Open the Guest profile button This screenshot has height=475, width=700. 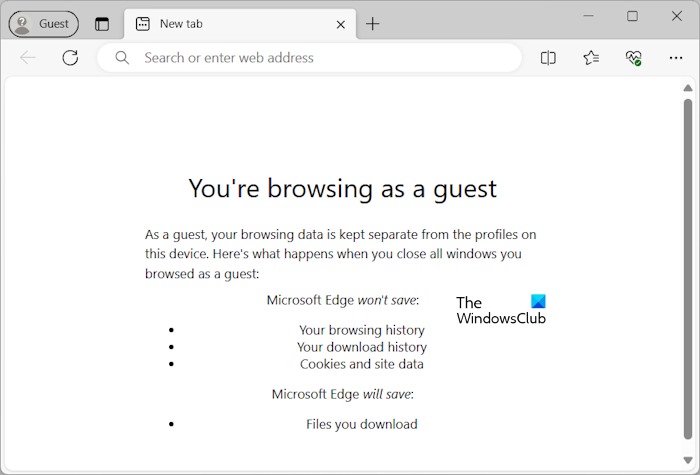(43, 24)
